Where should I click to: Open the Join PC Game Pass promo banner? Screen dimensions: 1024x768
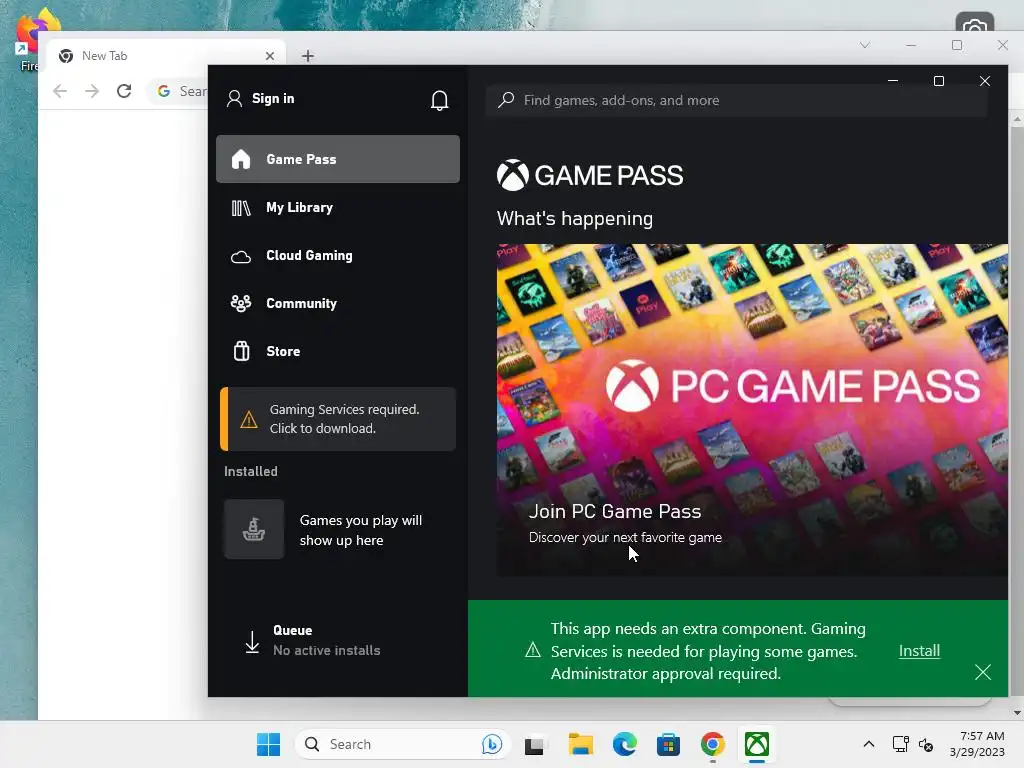(752, 410)
